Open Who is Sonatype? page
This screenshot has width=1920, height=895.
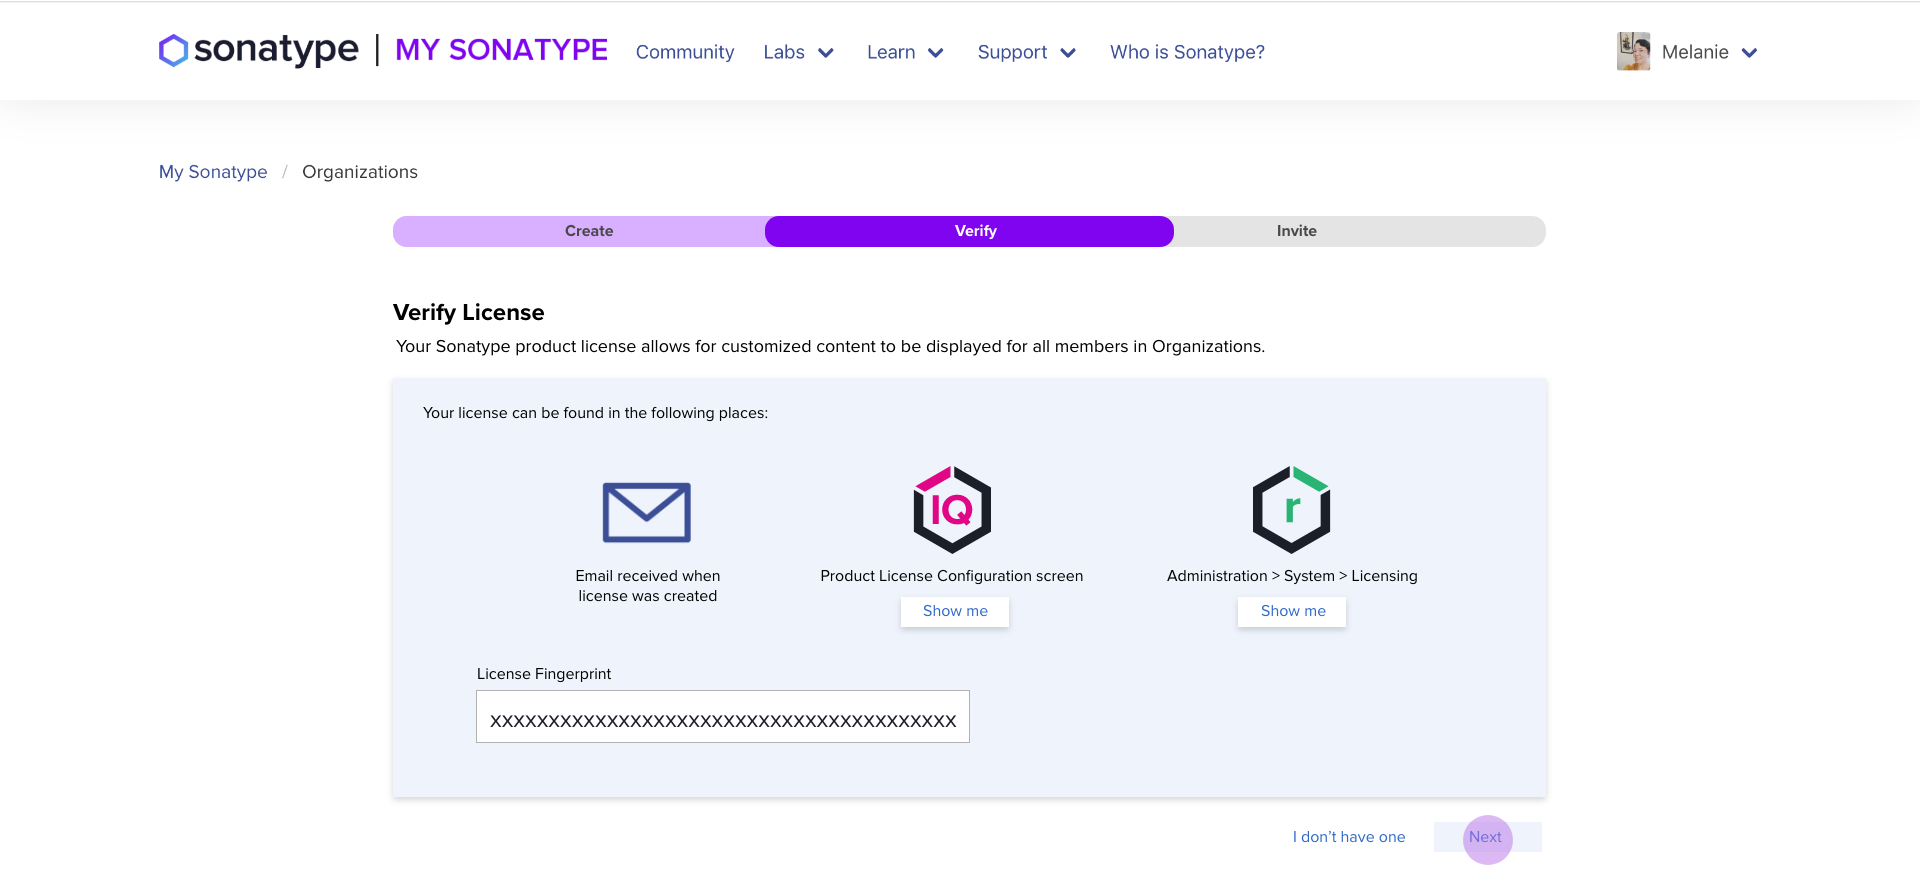[x=1187, y=52]
